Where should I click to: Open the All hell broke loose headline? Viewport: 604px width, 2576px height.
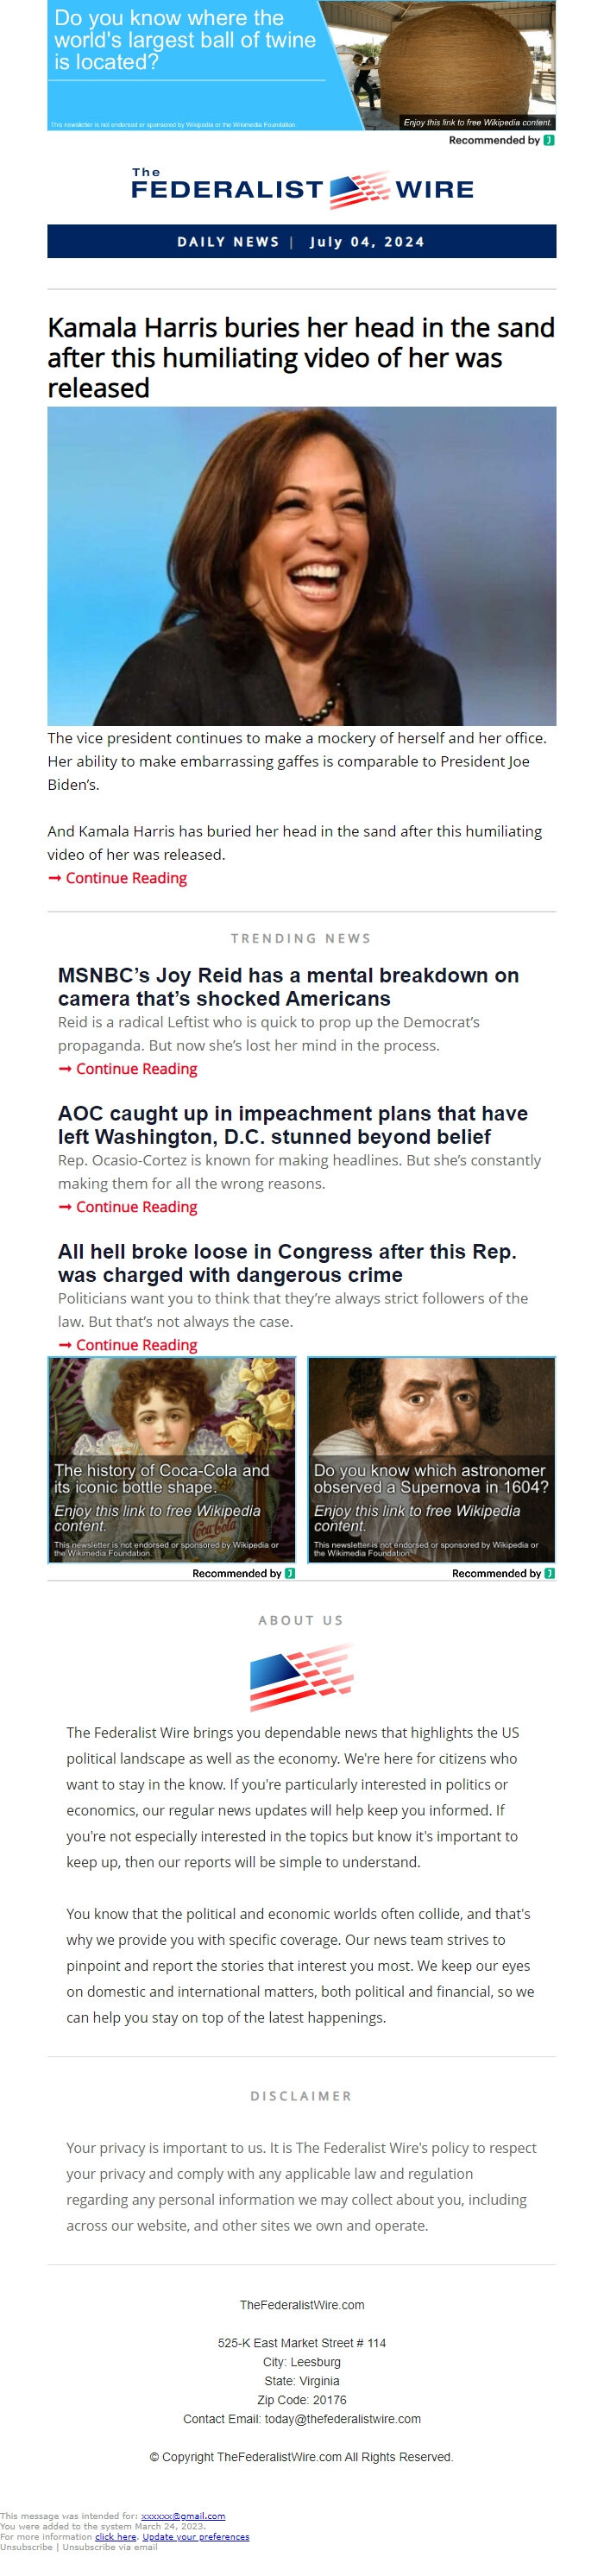288,1262
